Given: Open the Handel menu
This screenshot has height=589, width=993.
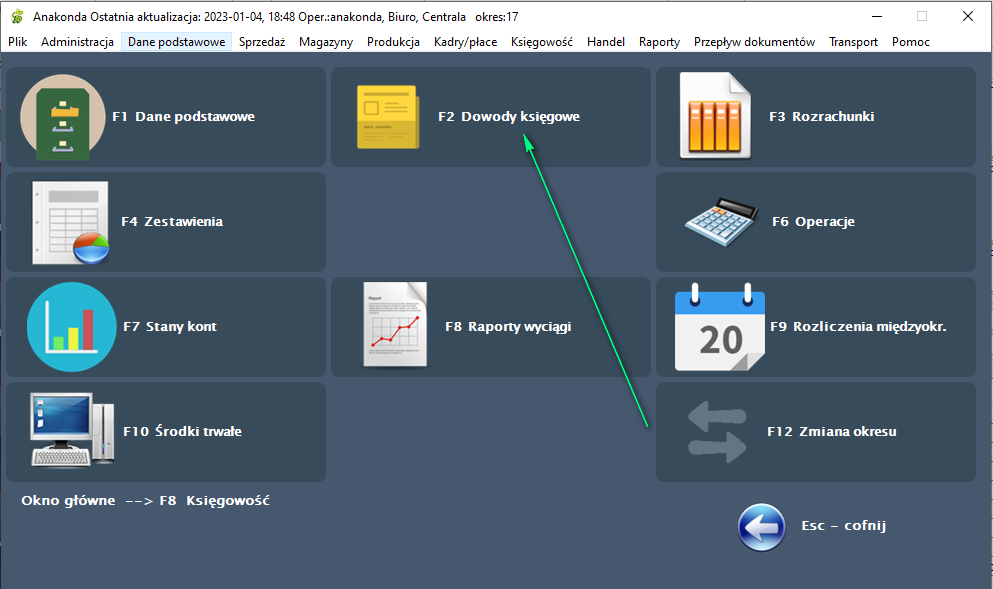Looking at the screenshot, I should [606, 42].
